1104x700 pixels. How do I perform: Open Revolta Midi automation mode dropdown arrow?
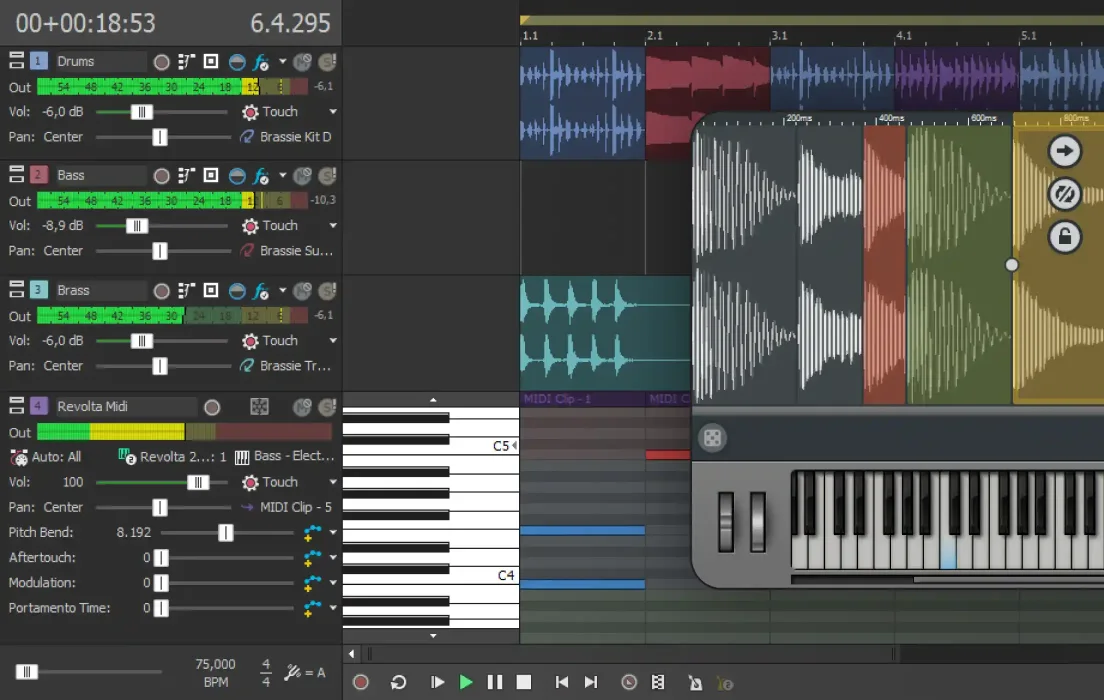coord(333,482)
